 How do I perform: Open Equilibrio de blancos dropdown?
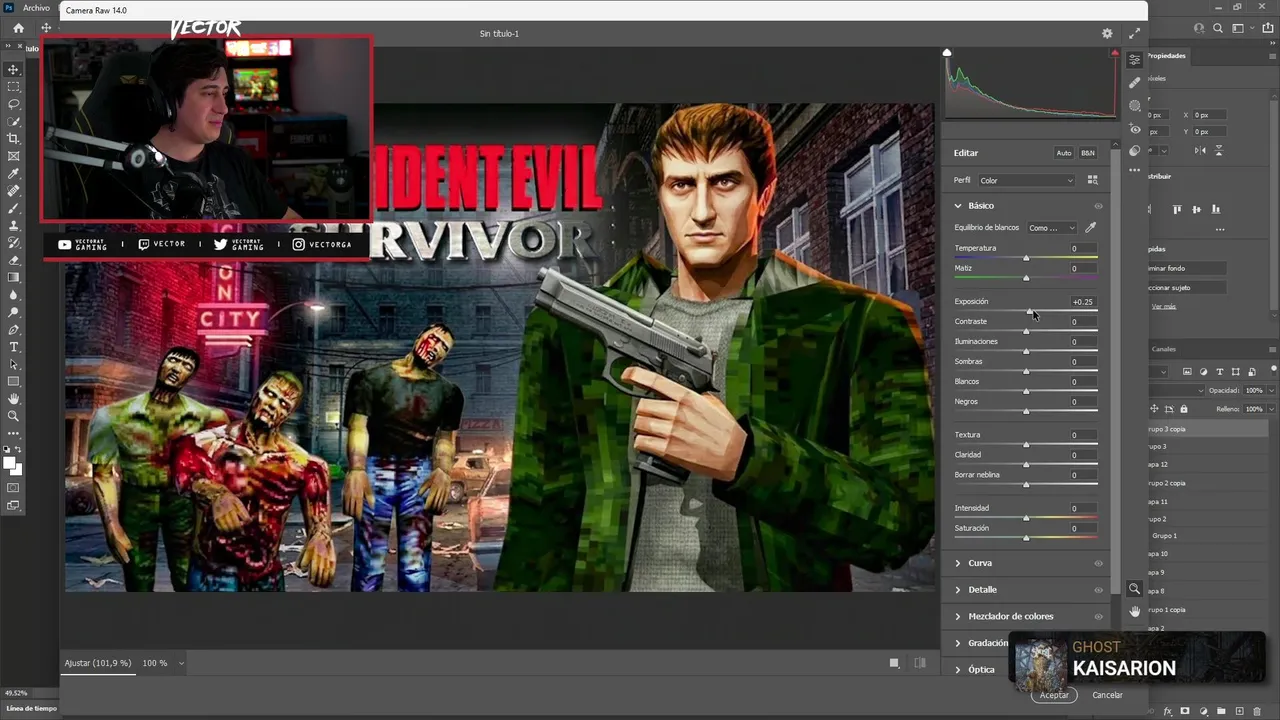click(x=1052, y=228)
